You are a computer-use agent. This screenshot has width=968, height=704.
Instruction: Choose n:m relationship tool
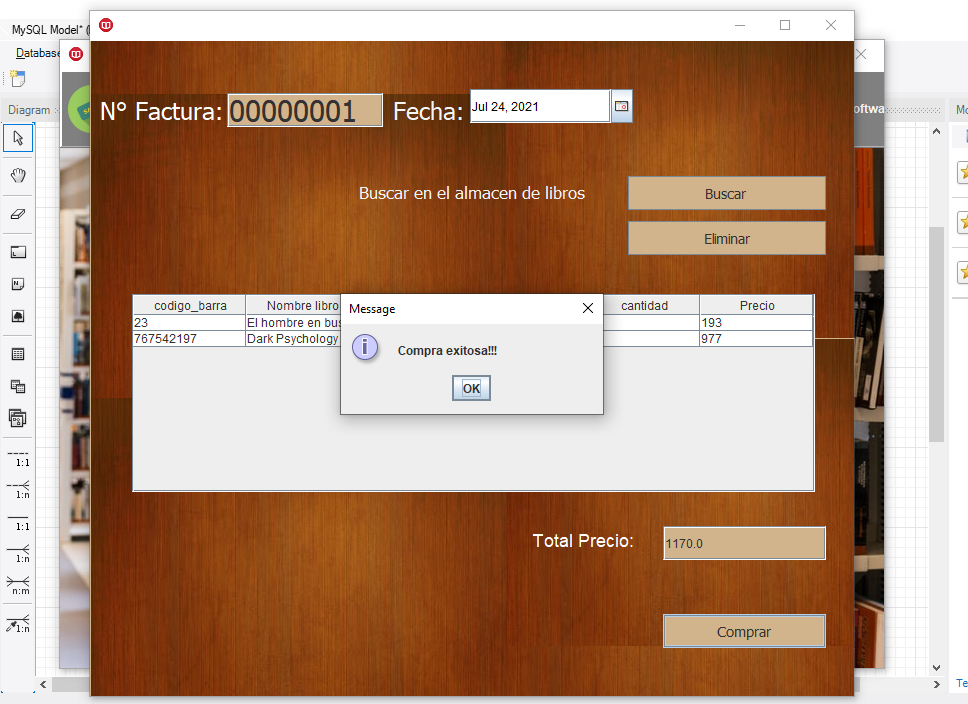[x=18, y=585]
